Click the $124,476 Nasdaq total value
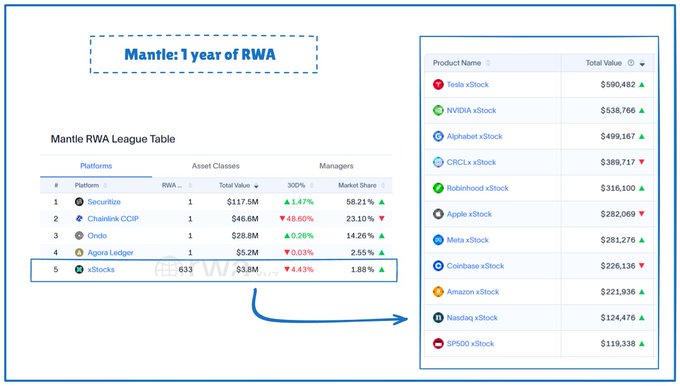 618,317
